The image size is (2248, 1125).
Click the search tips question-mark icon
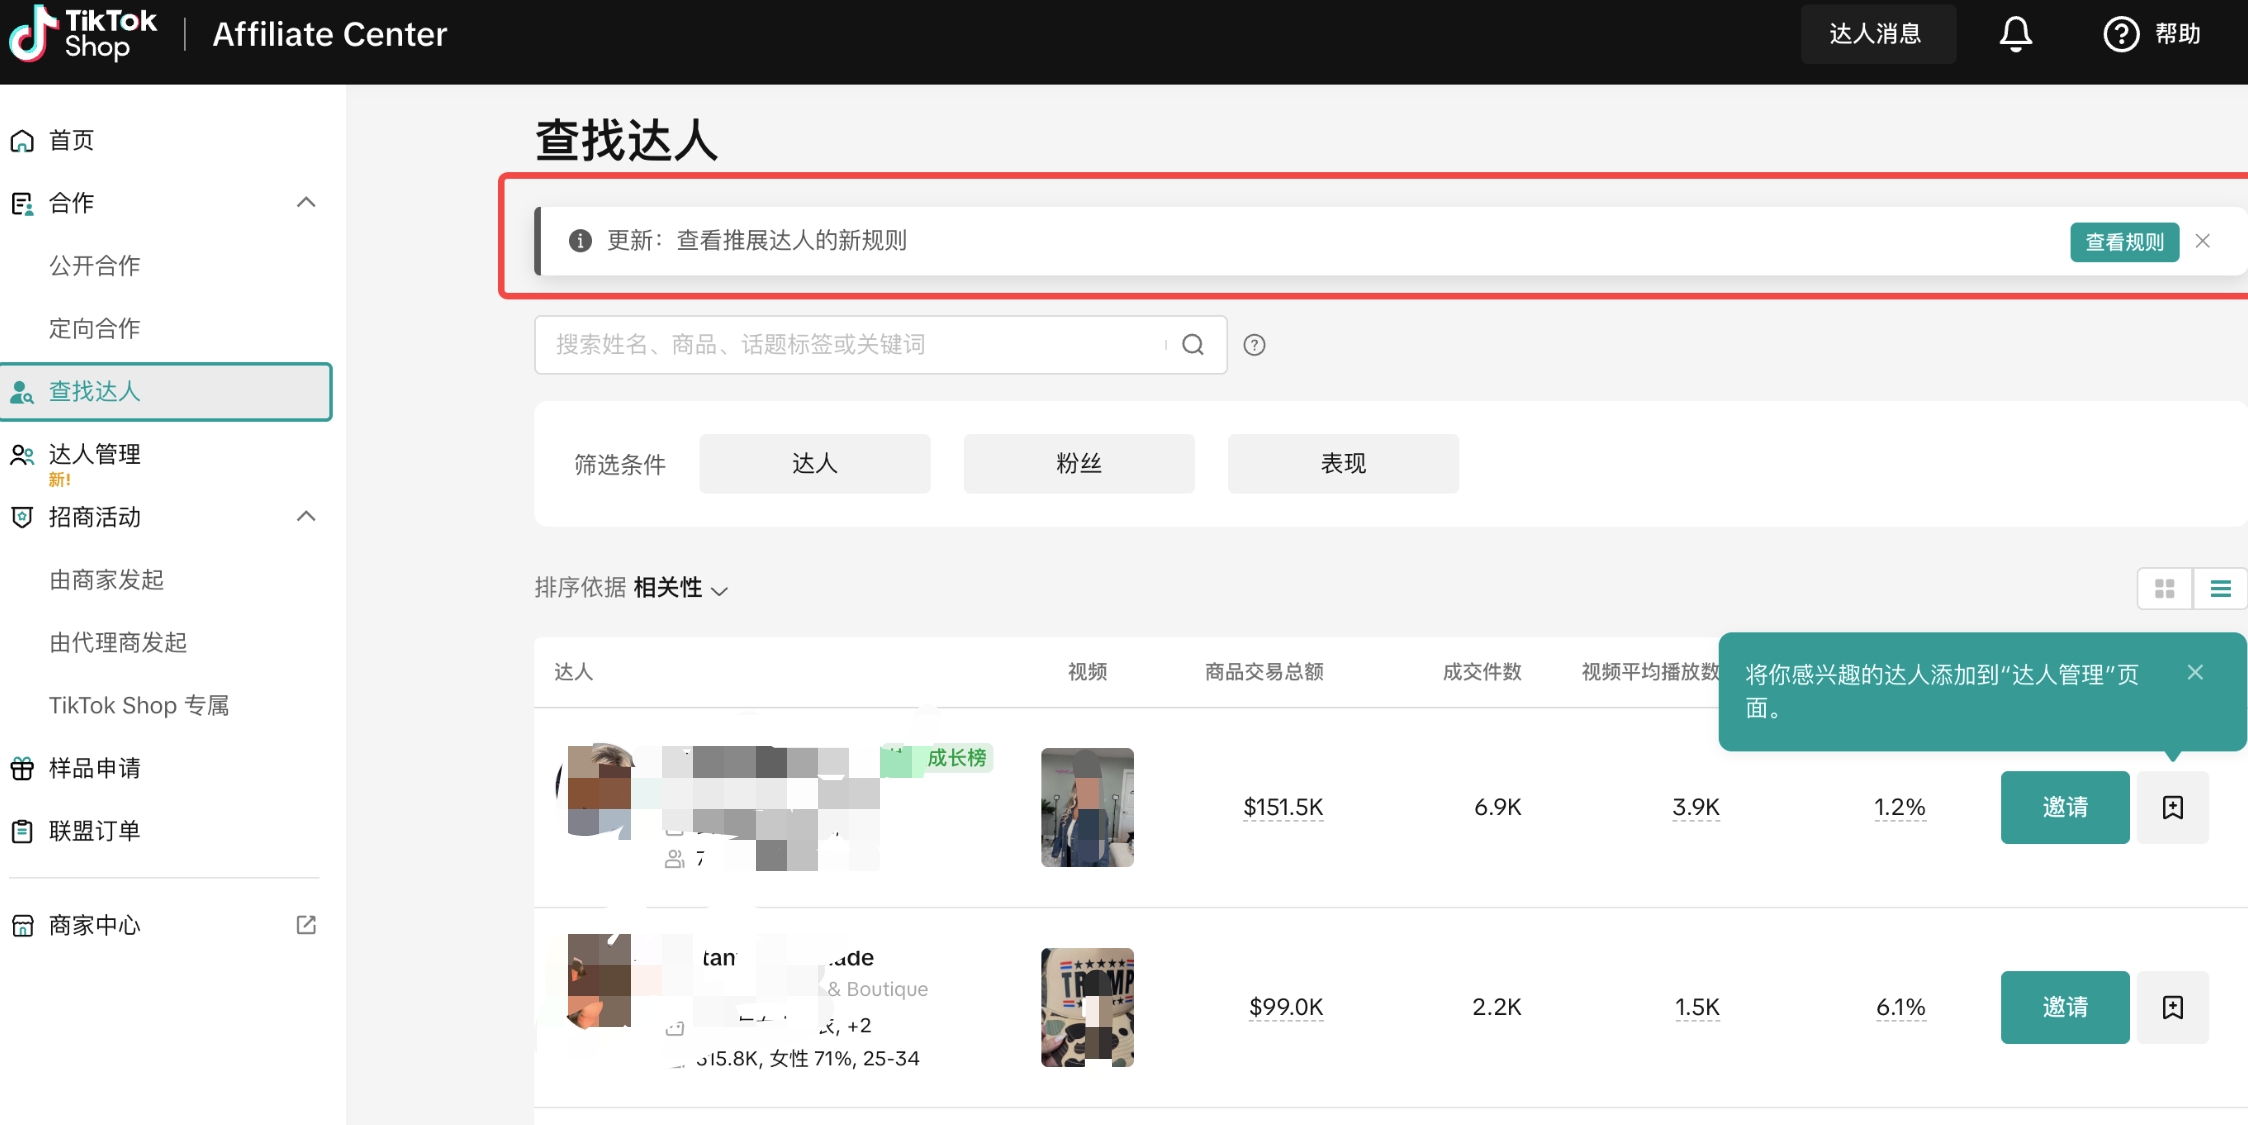pyautogui.click(x=1254, y=345)
